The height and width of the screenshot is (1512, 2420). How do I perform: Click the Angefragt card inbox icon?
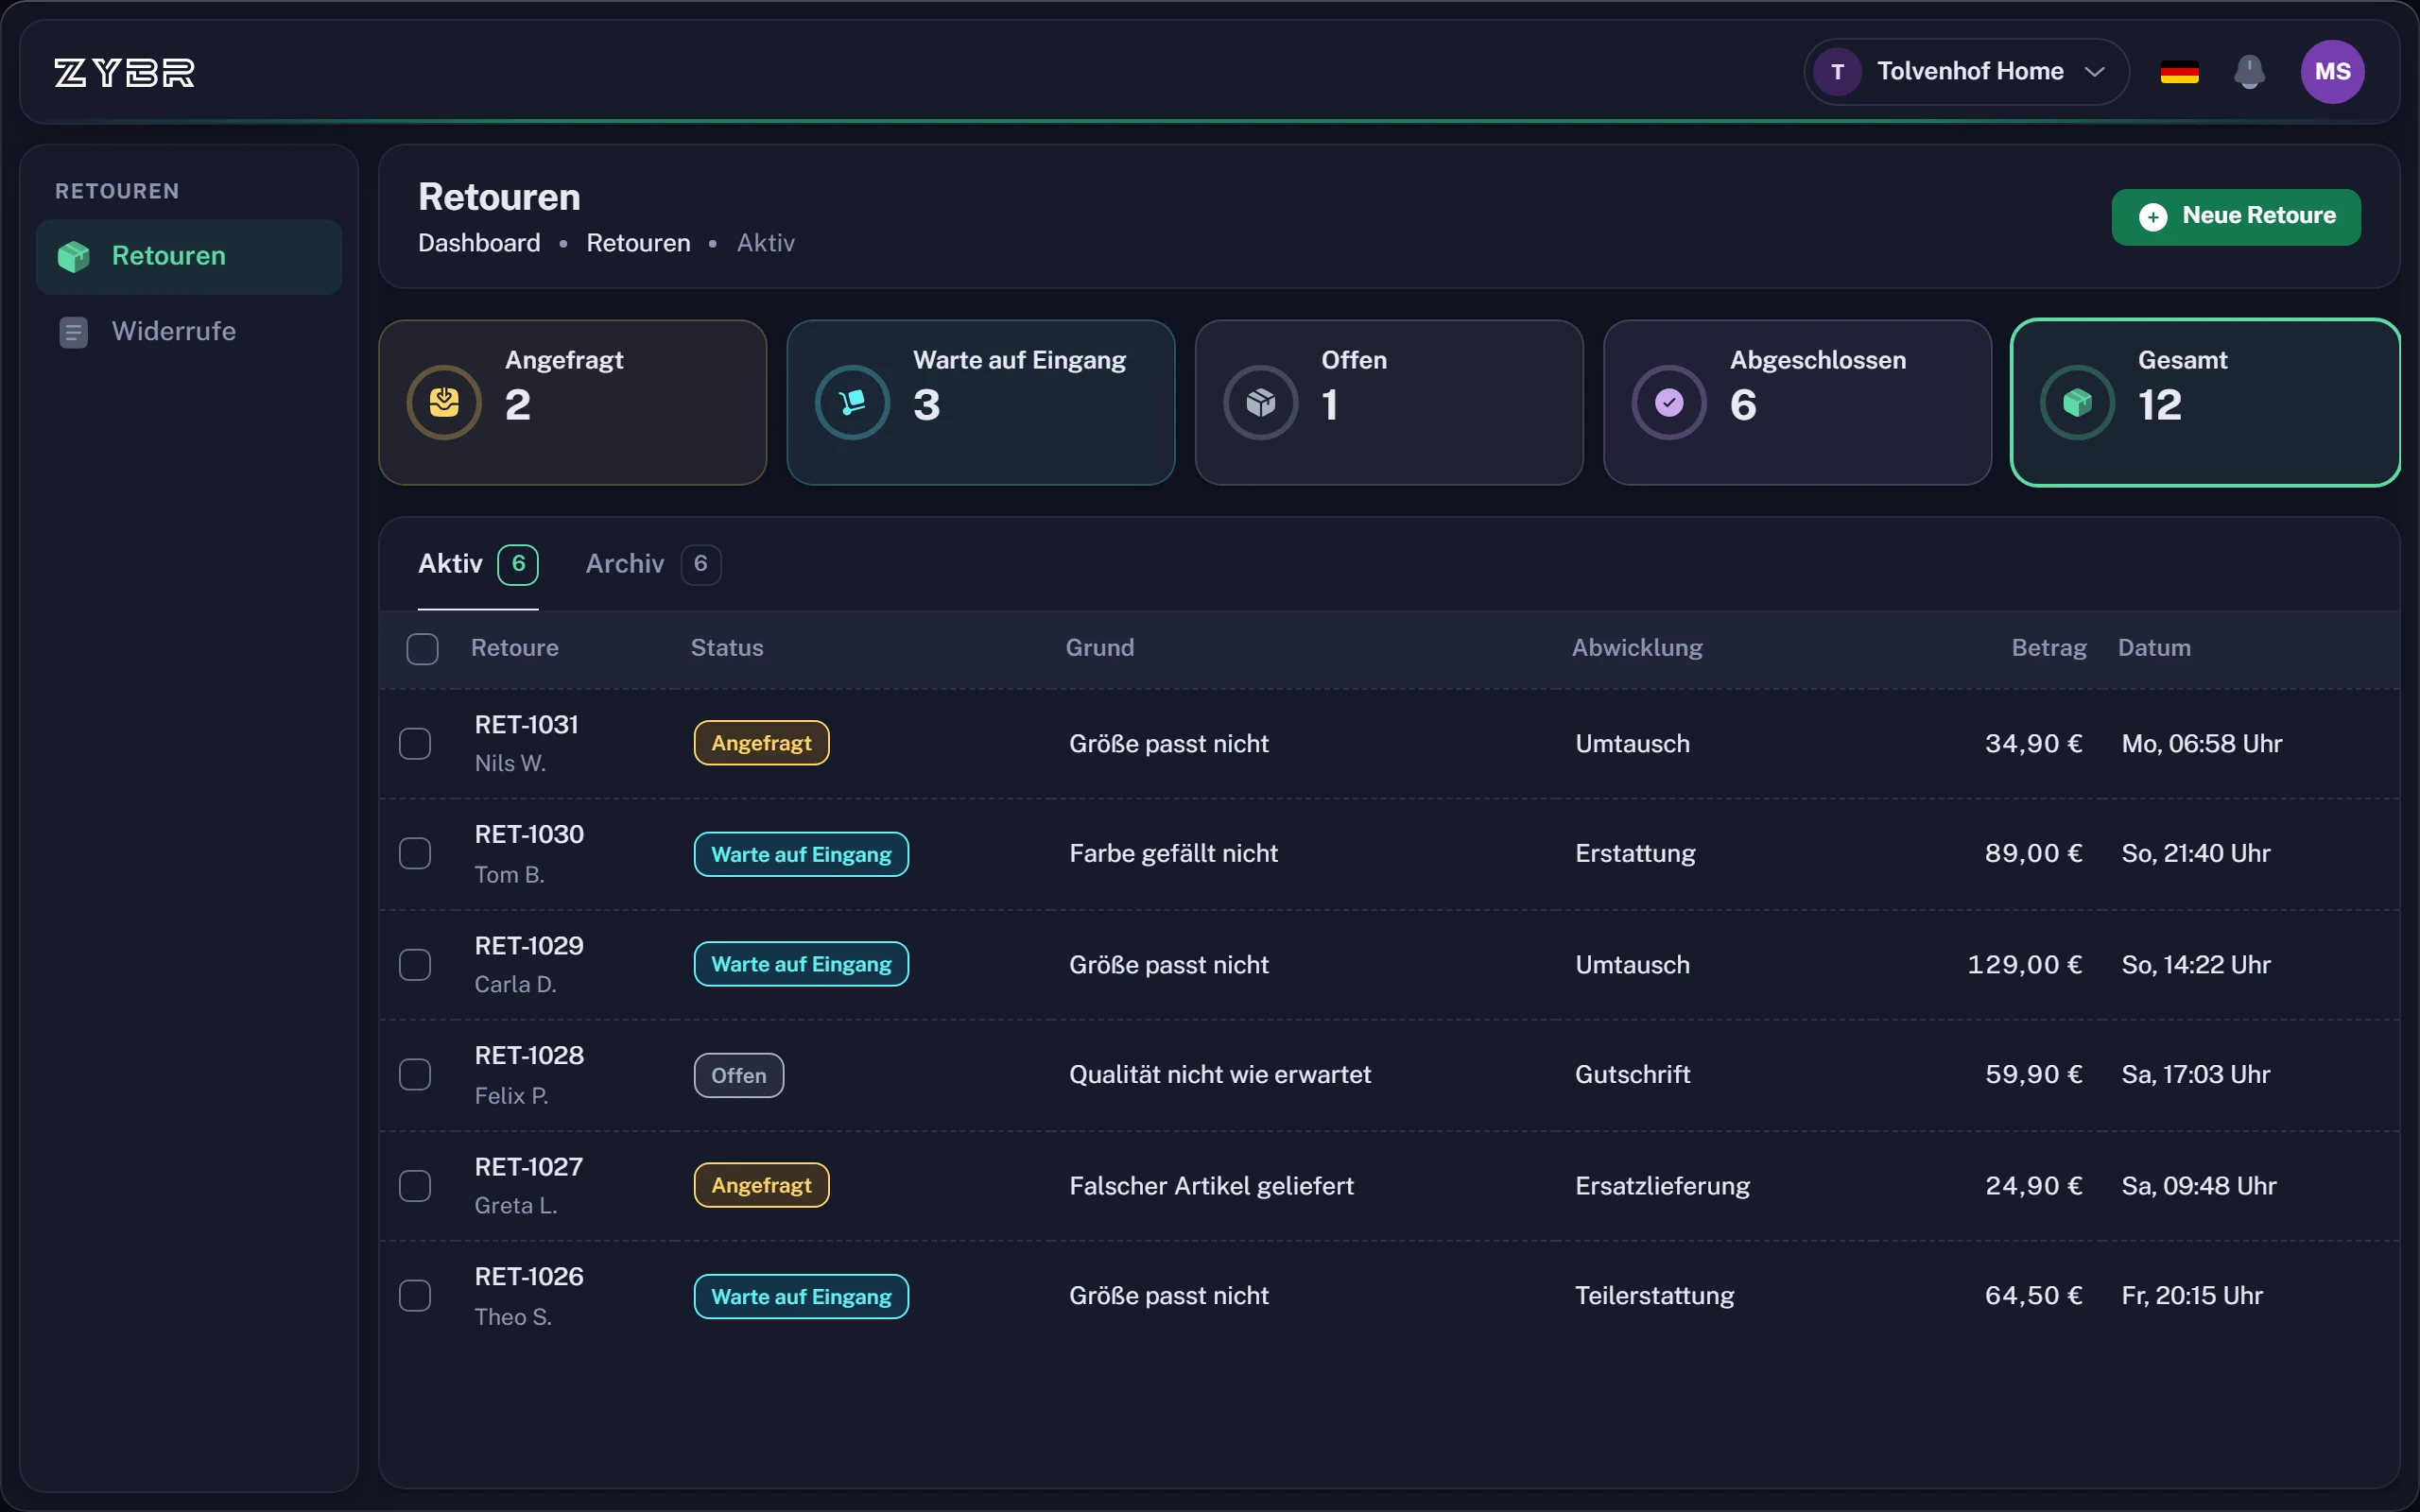[444, 402]
